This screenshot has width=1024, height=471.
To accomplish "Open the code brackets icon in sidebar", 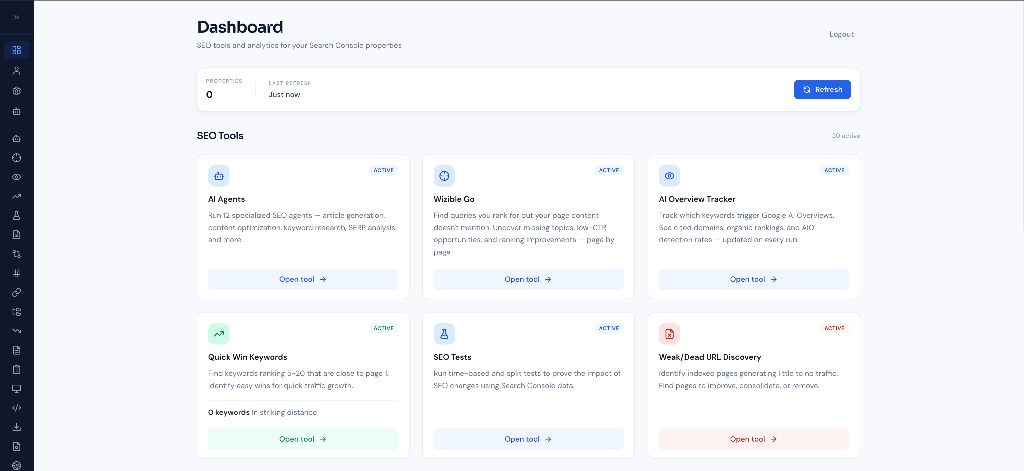I will point(17,408).
